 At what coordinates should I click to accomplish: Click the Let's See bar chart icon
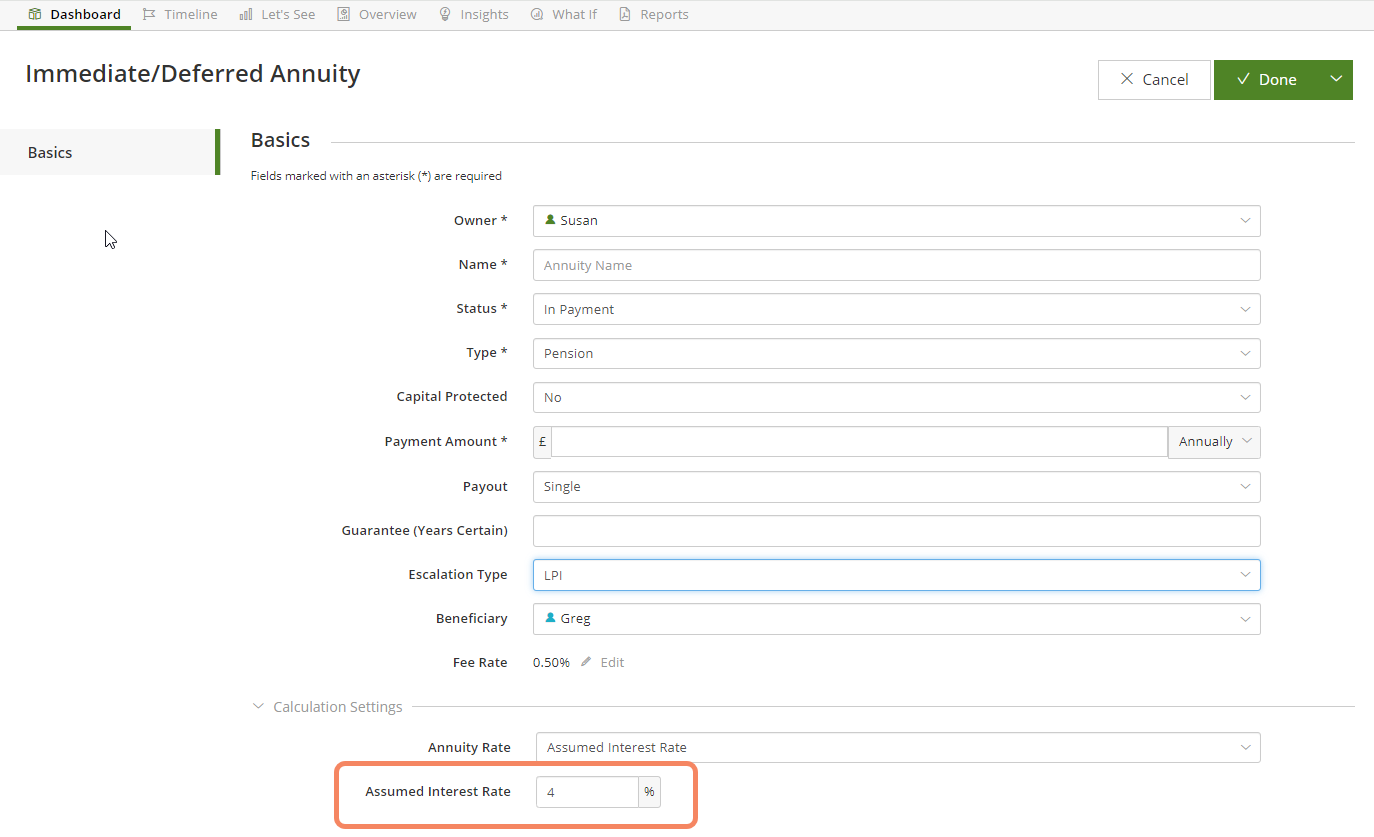246,15
